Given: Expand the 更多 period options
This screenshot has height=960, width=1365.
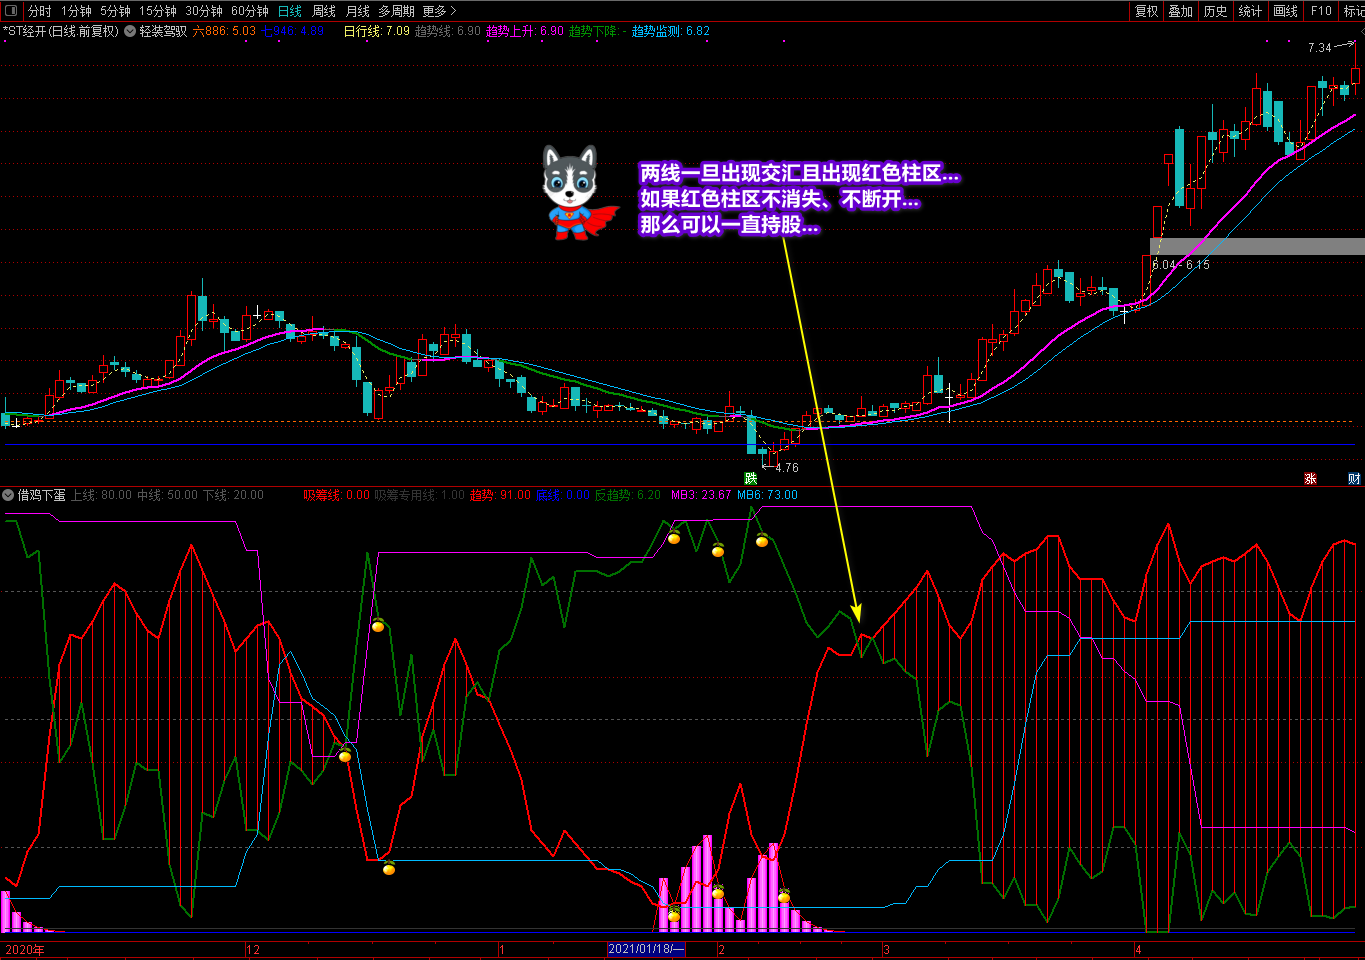Looking at the screenshot, I should [x=439, y=11].
